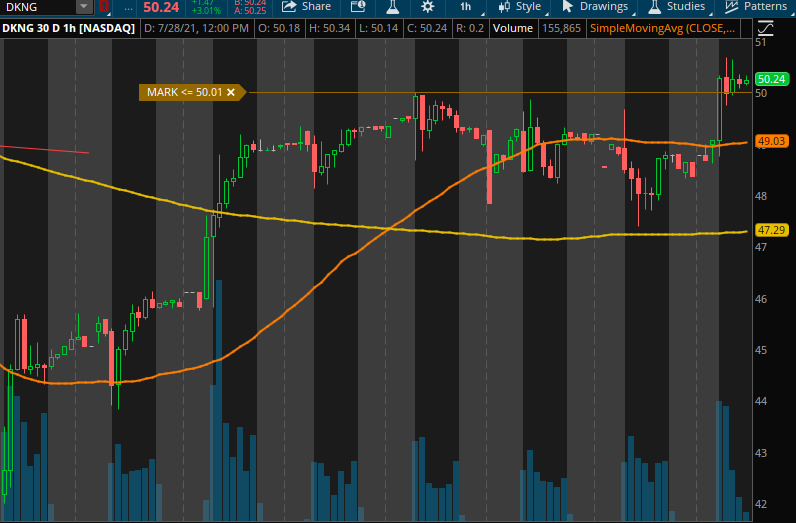Click the date readout 7/28/21, 12:00 PM

click(x=196, y=28)
